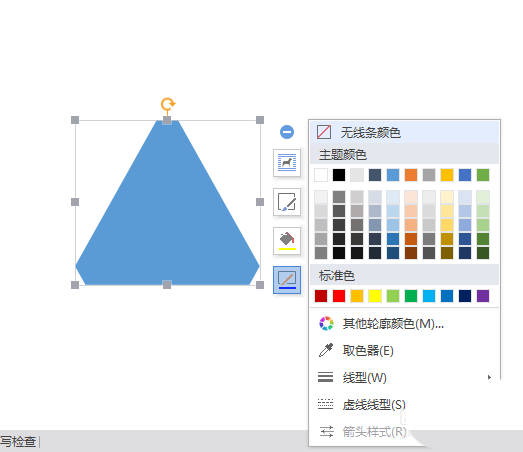This screenshot has height=452, width=523.
Task: Pick dark navy standard color swatch
Action: [x=465, y=296]
